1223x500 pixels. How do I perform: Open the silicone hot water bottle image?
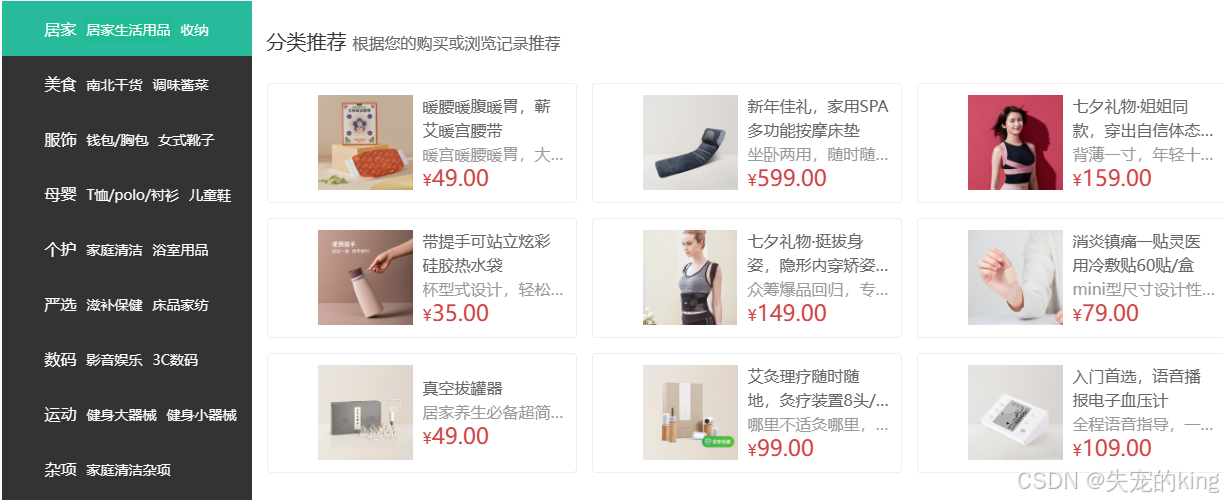coord(365,277)
